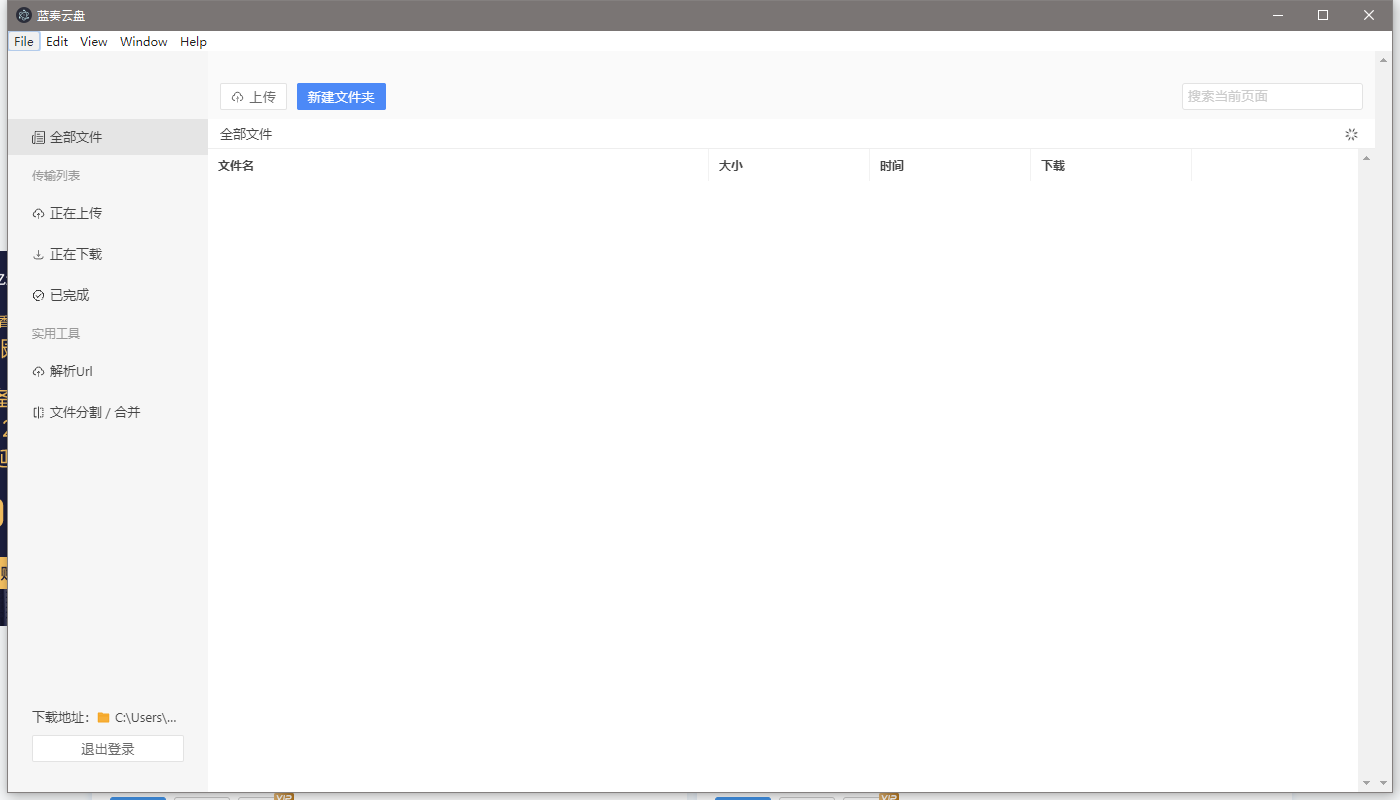Click the download folder icon beside 下载地址
This screenshot has height=800, width=1400.
(x=103, y=717)
